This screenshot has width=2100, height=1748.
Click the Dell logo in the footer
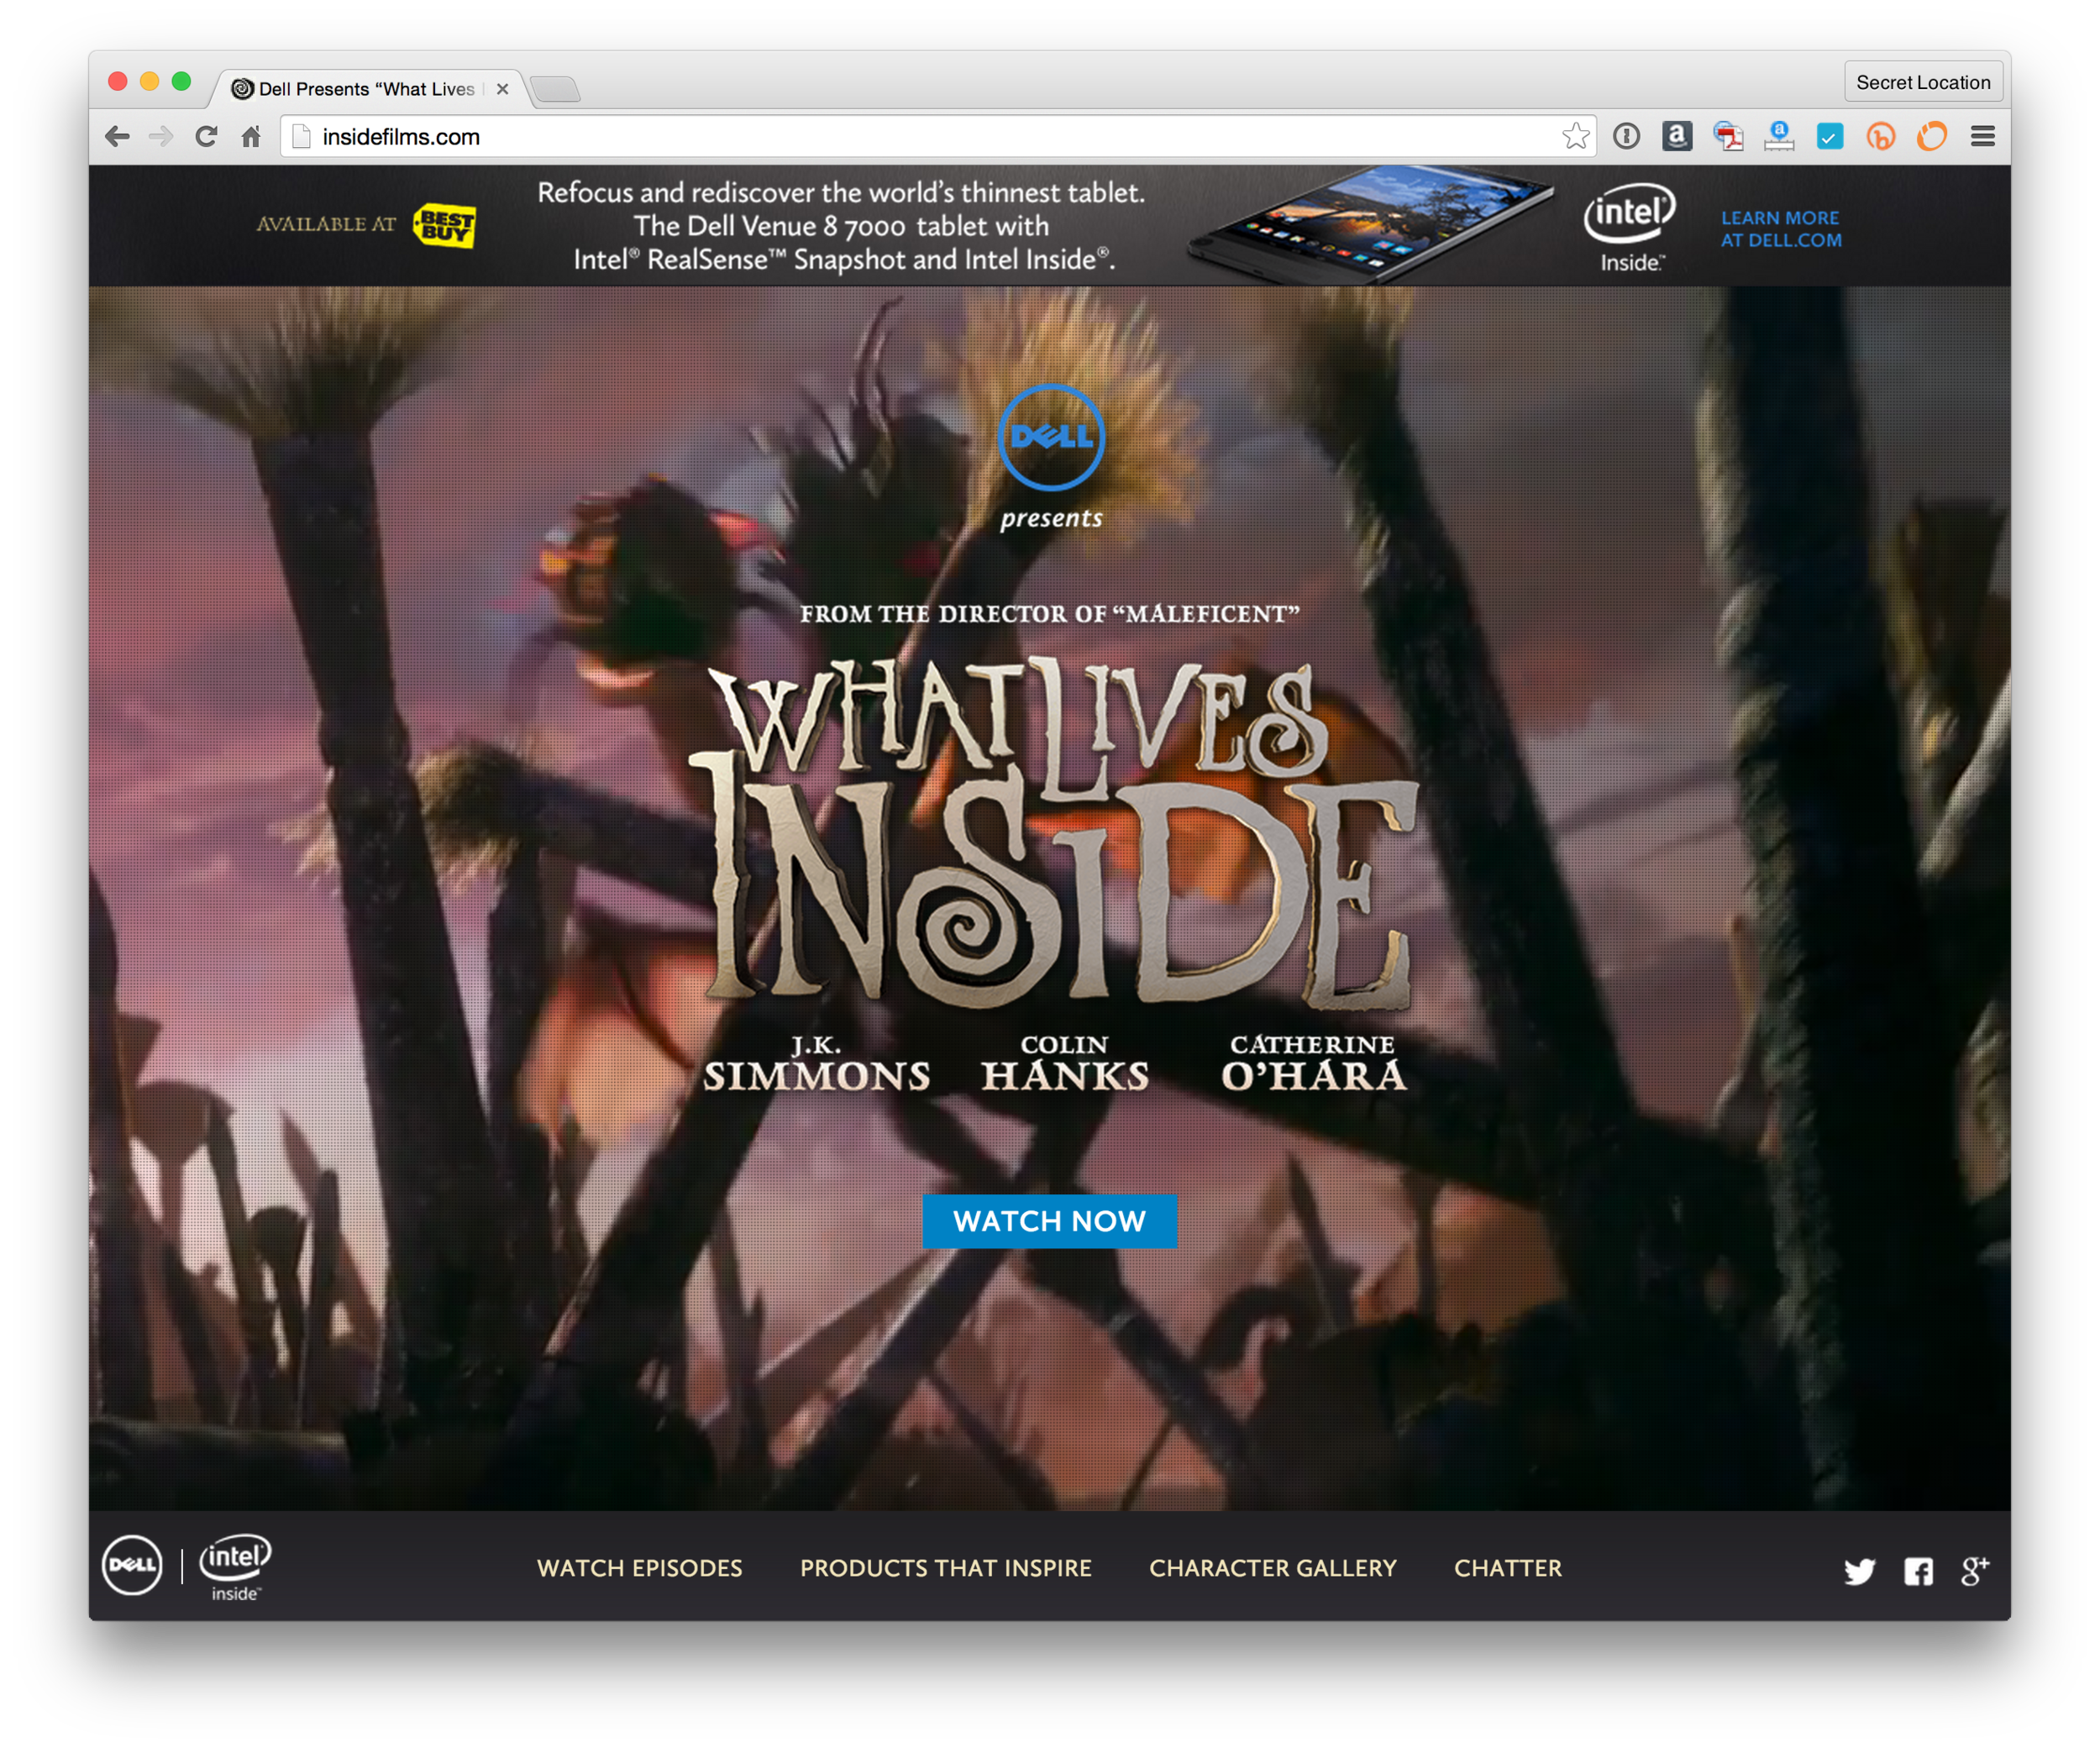(132, 1565)
